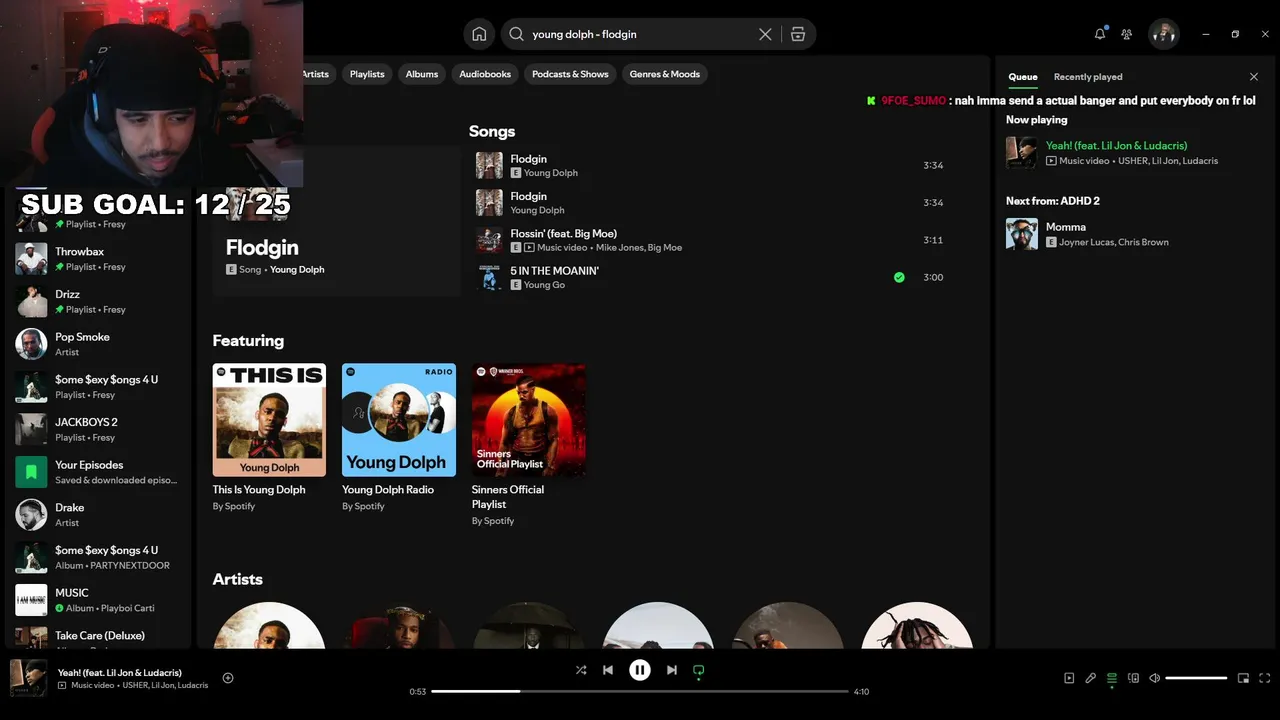The height and width of the screenshot is (720, 1280).
Task: Open notifications bell icon
Action: (x=1100, y=34)
